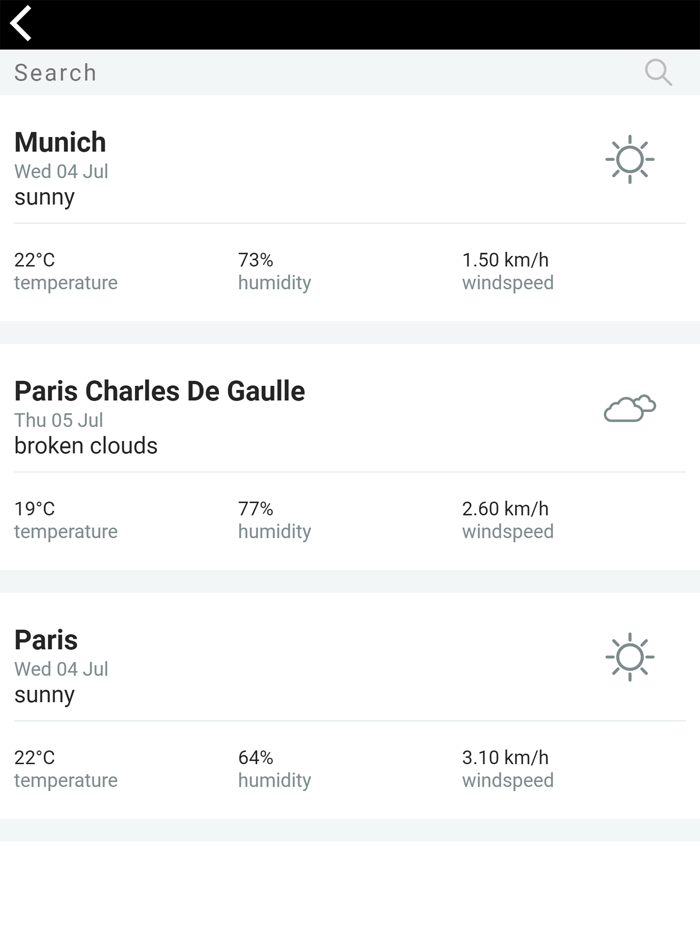Tap the back arrow icon
700x934 pixels.
(22, 23)
